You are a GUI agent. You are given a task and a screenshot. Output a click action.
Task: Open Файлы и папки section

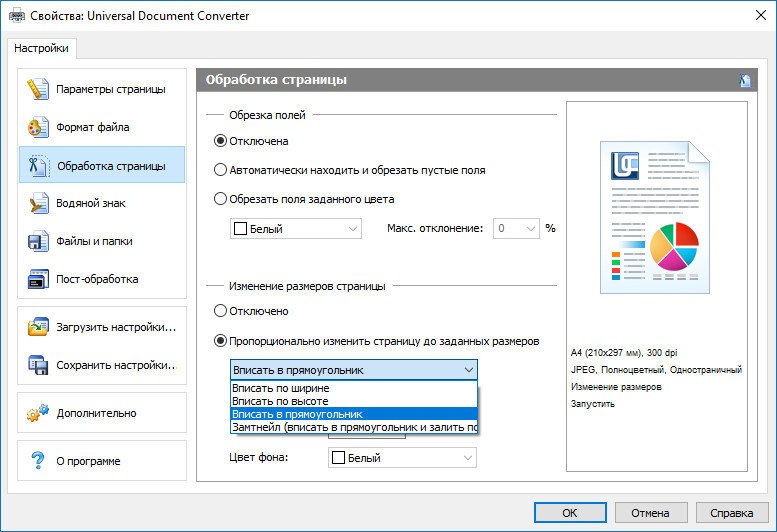pyautogui.click(x=102, y=241)
